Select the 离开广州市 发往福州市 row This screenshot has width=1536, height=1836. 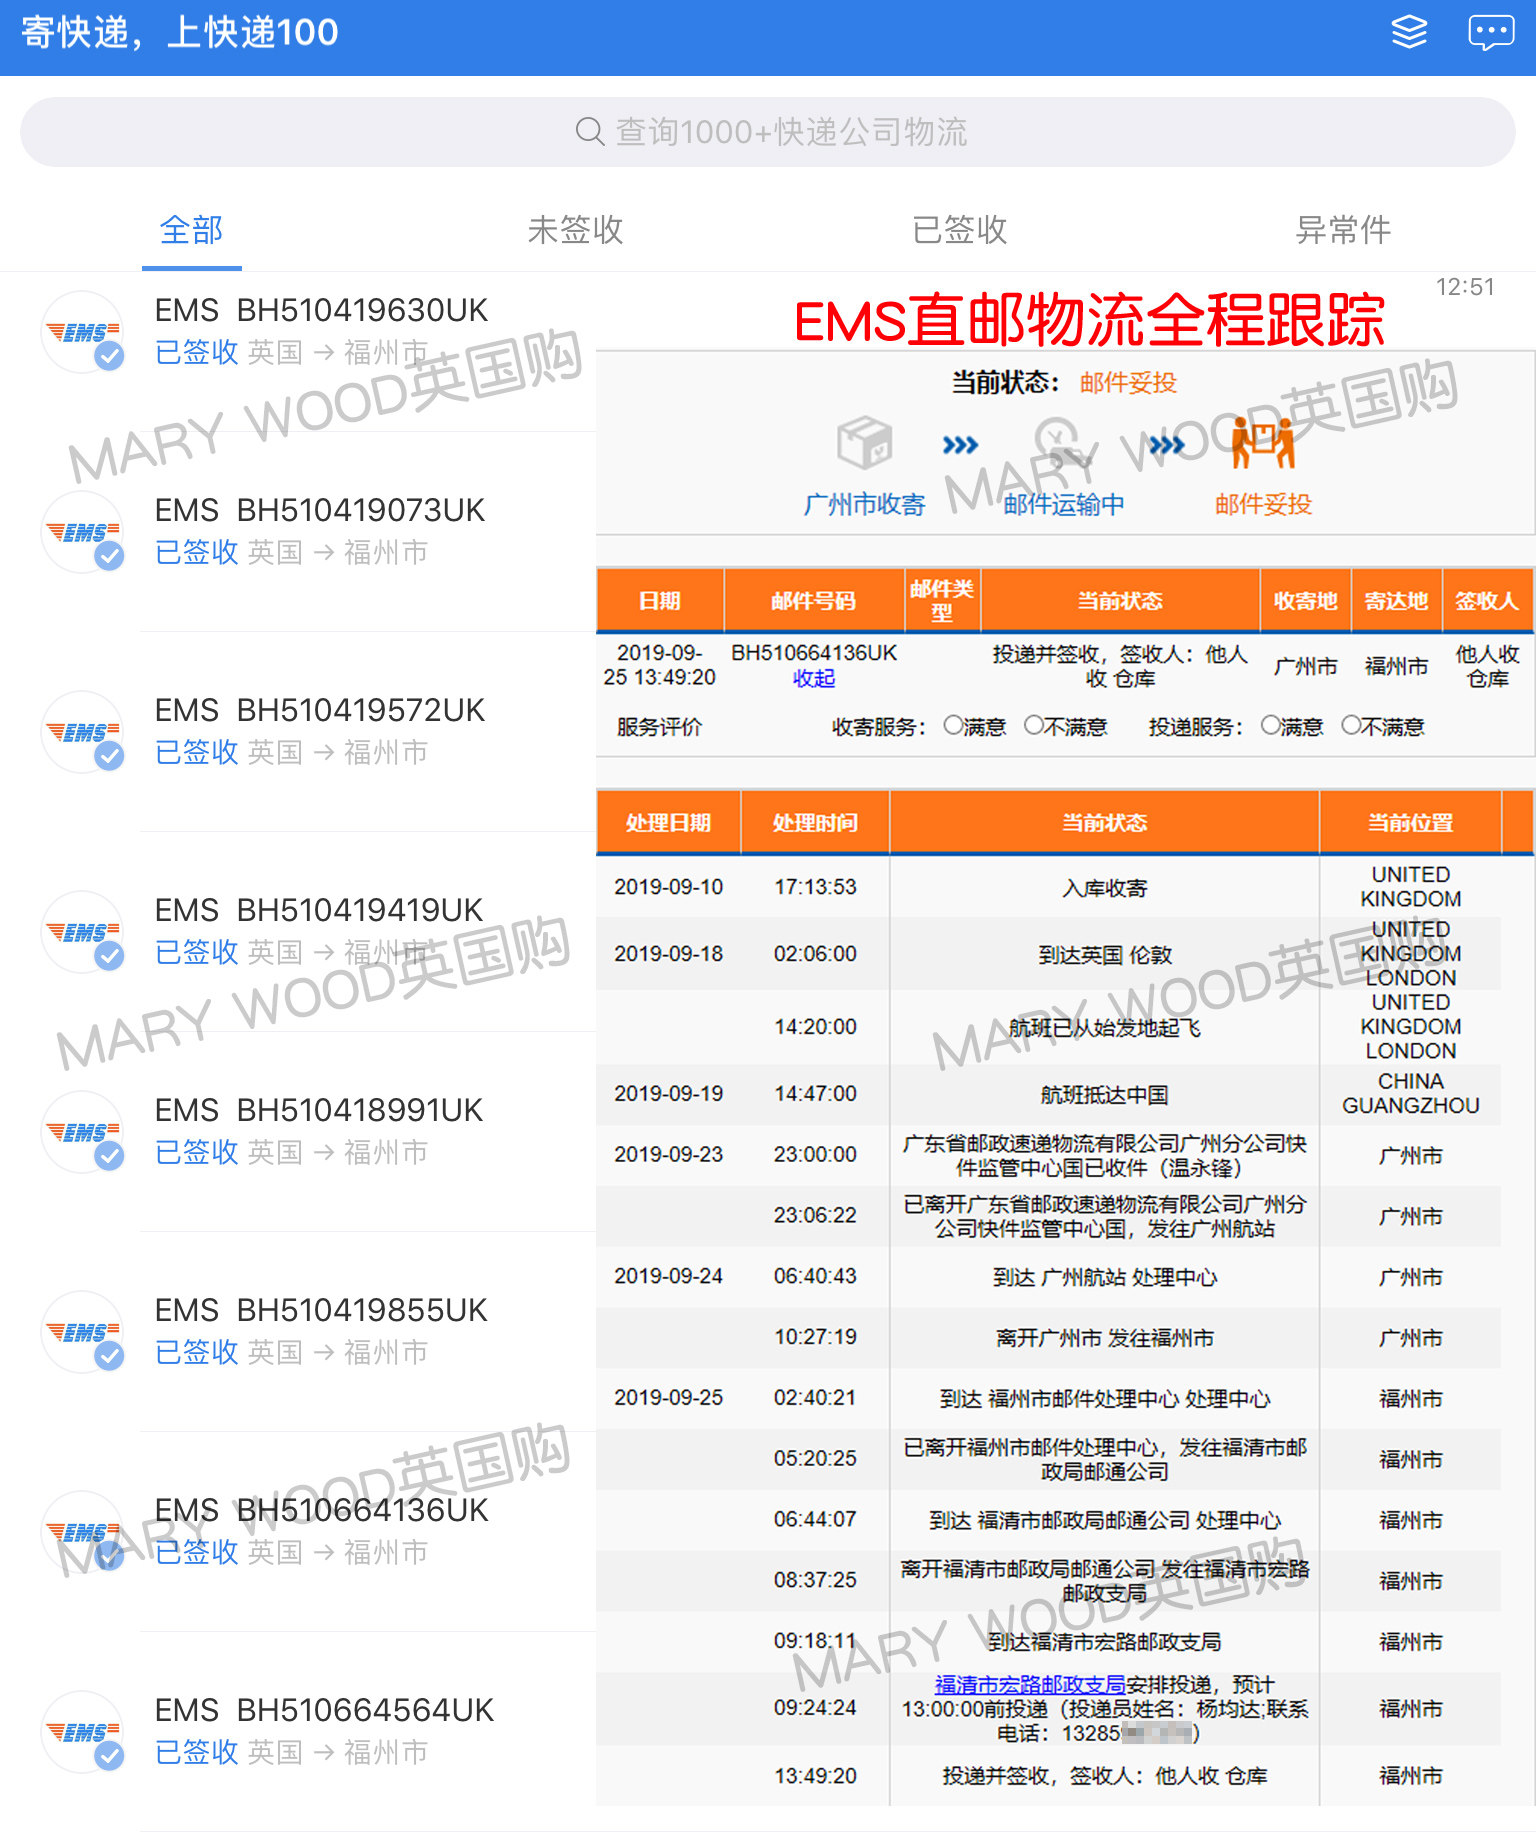tap(1049, 1338)
